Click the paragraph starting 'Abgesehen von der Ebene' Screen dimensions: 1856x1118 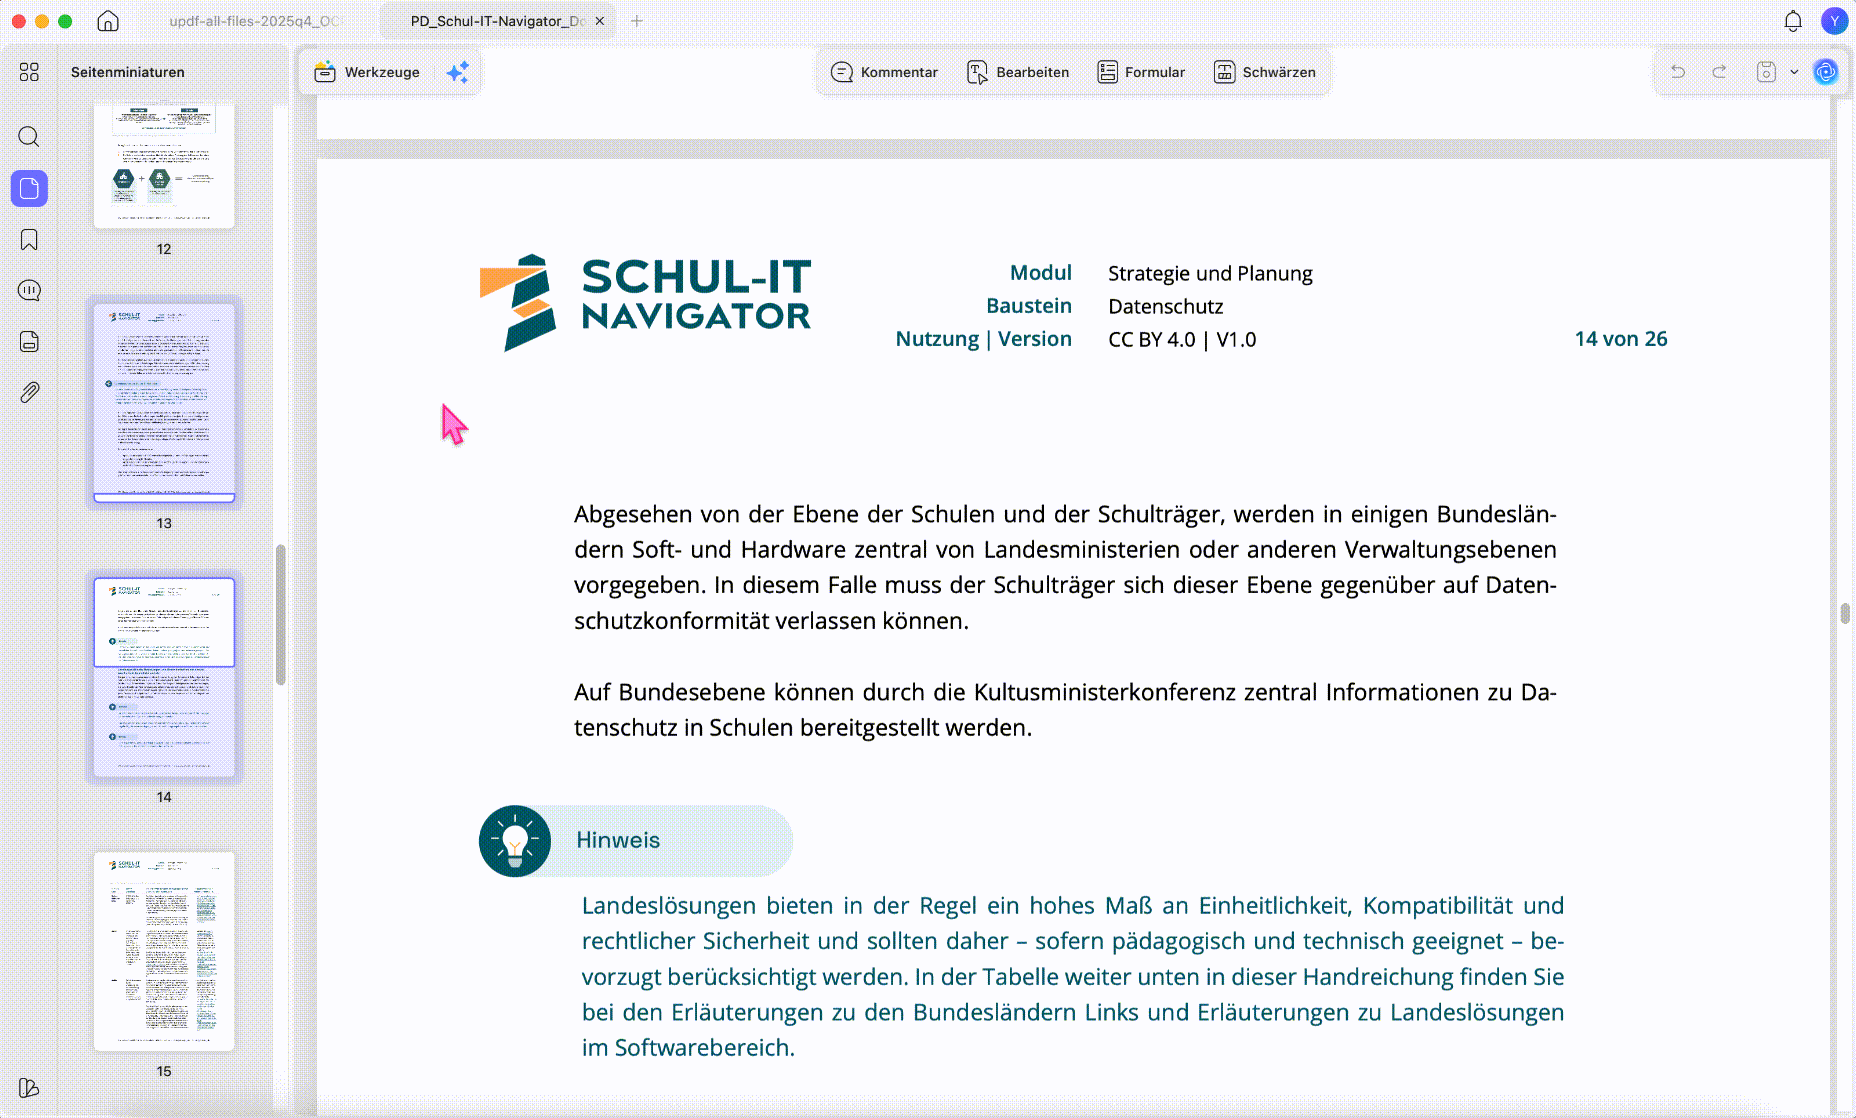tap(1065, 567)
